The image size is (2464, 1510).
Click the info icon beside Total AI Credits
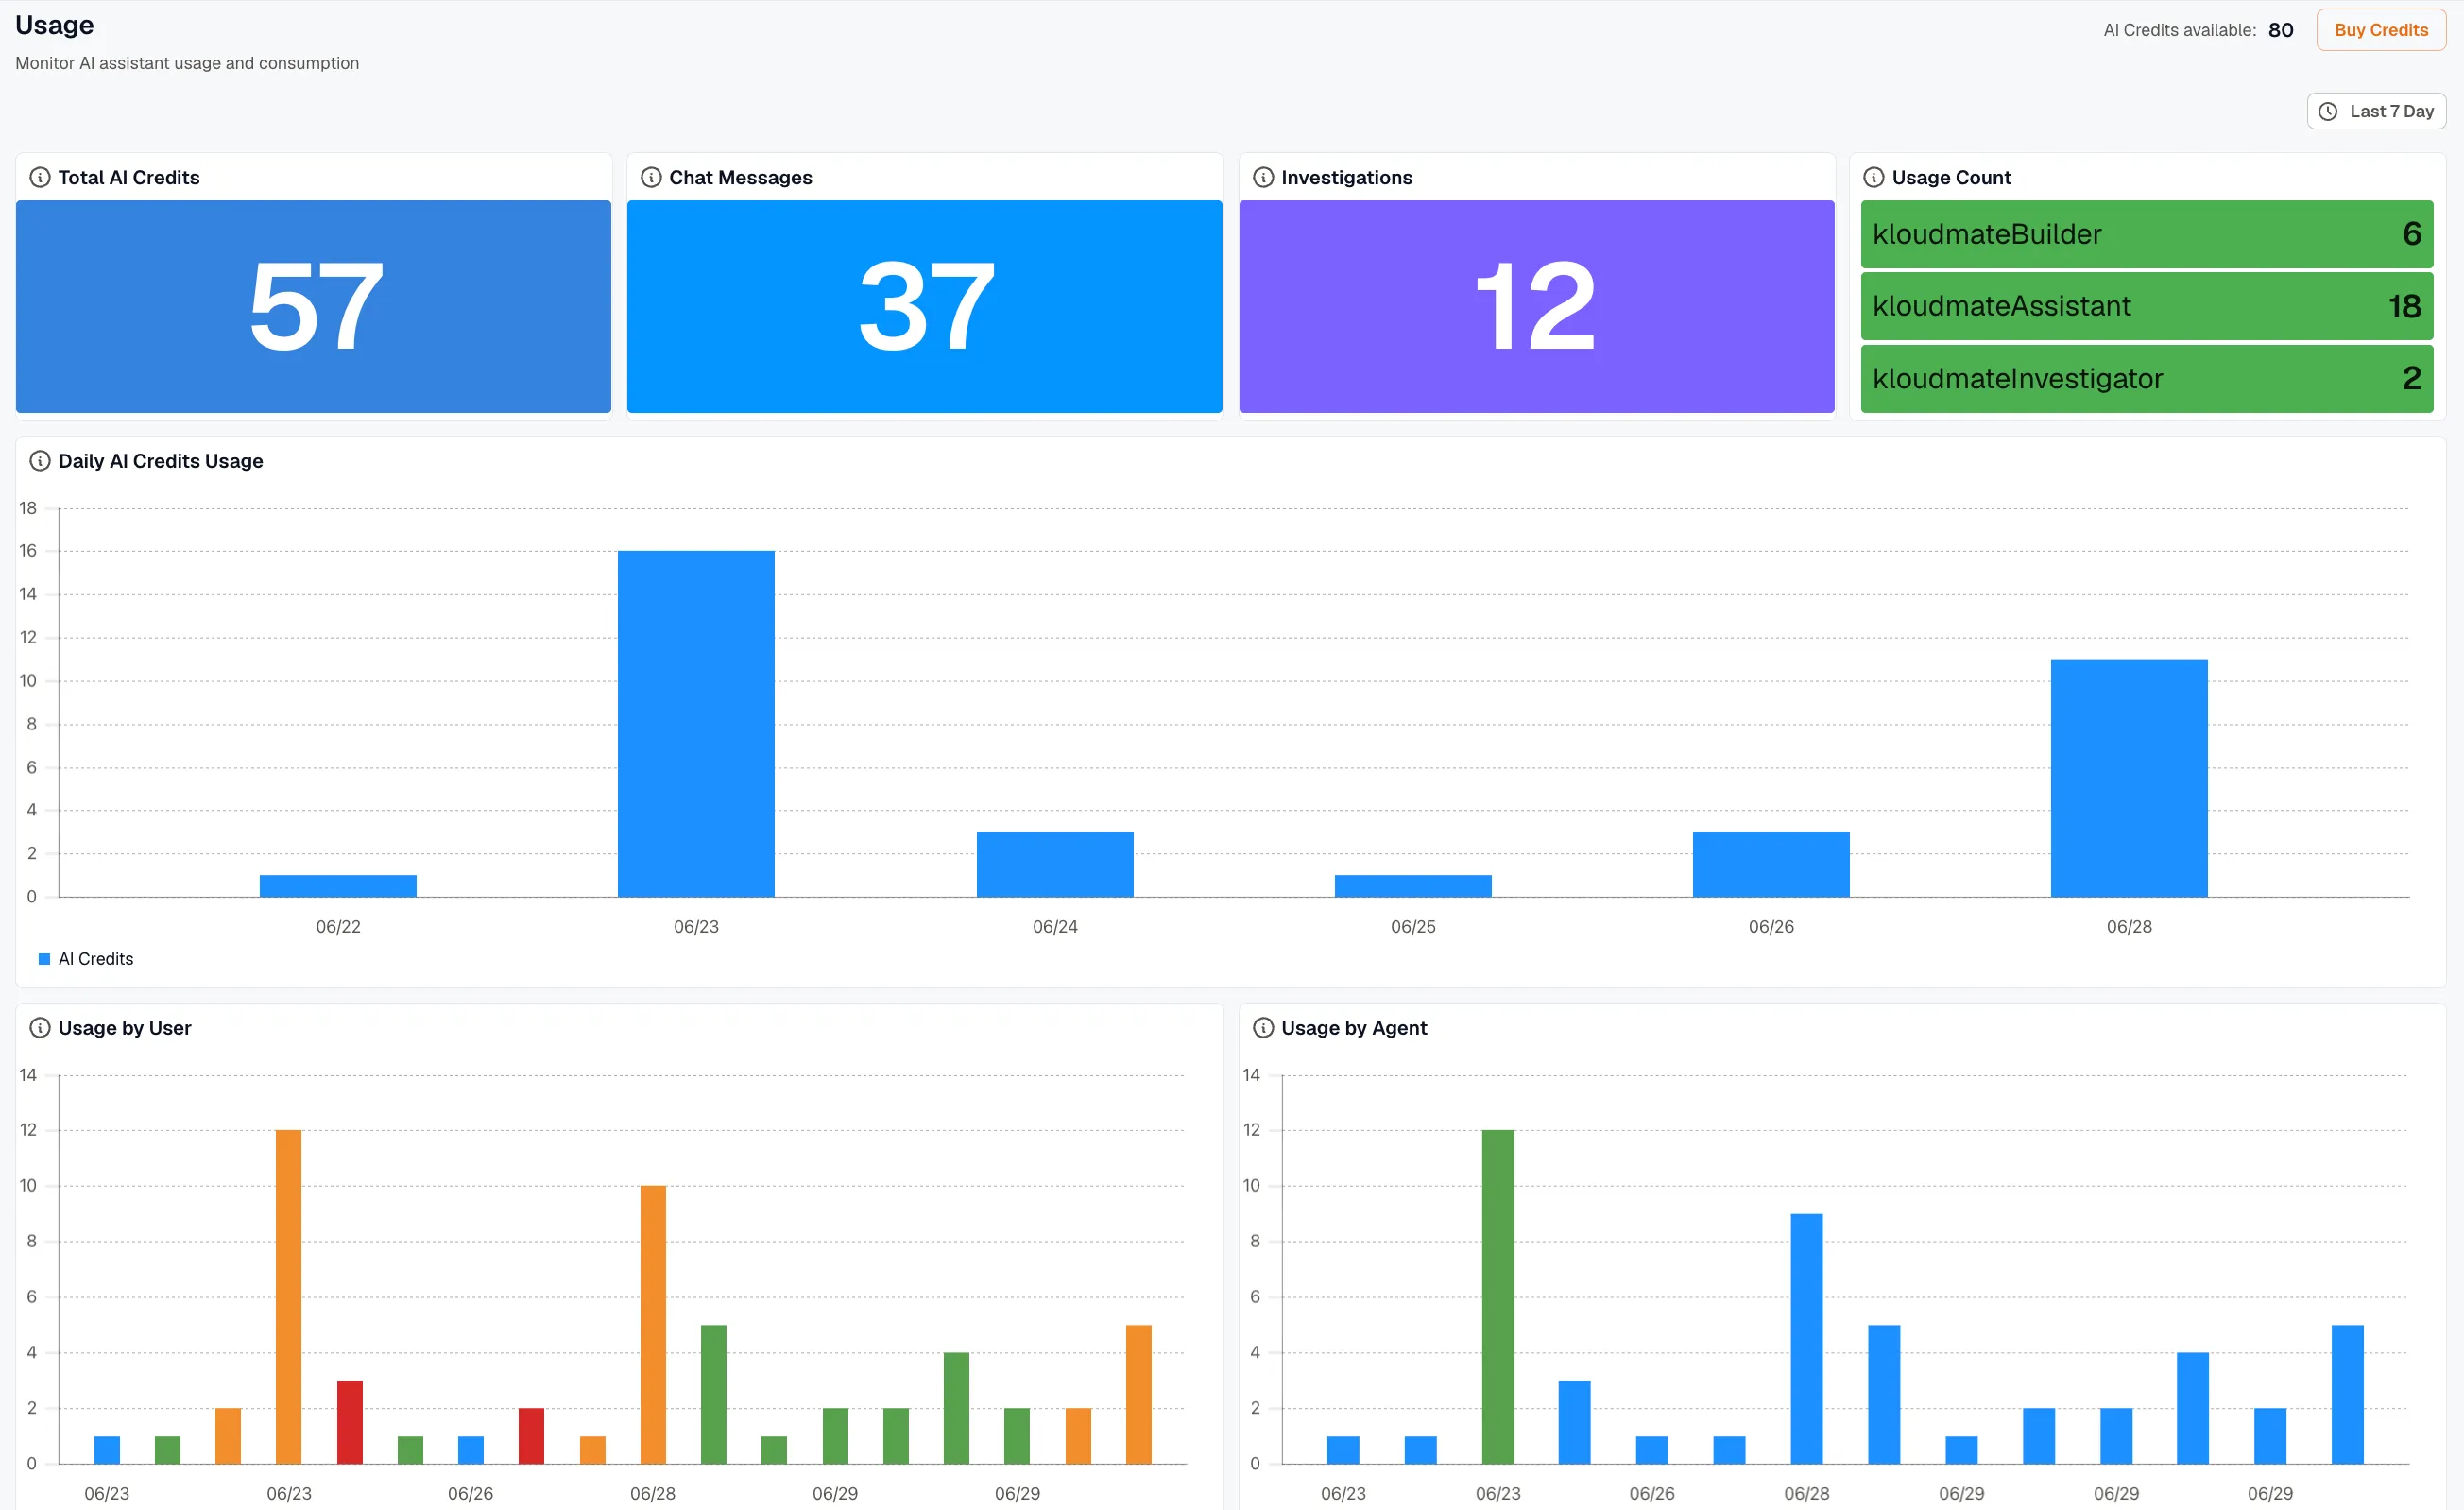40,177
